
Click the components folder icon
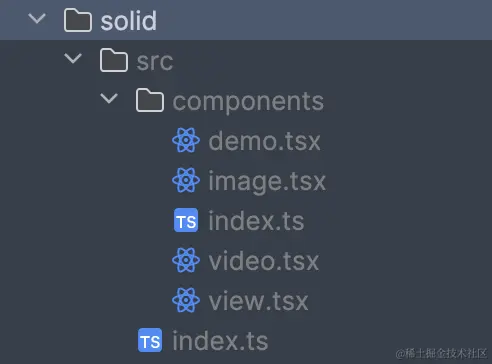(x=150, y=100)
